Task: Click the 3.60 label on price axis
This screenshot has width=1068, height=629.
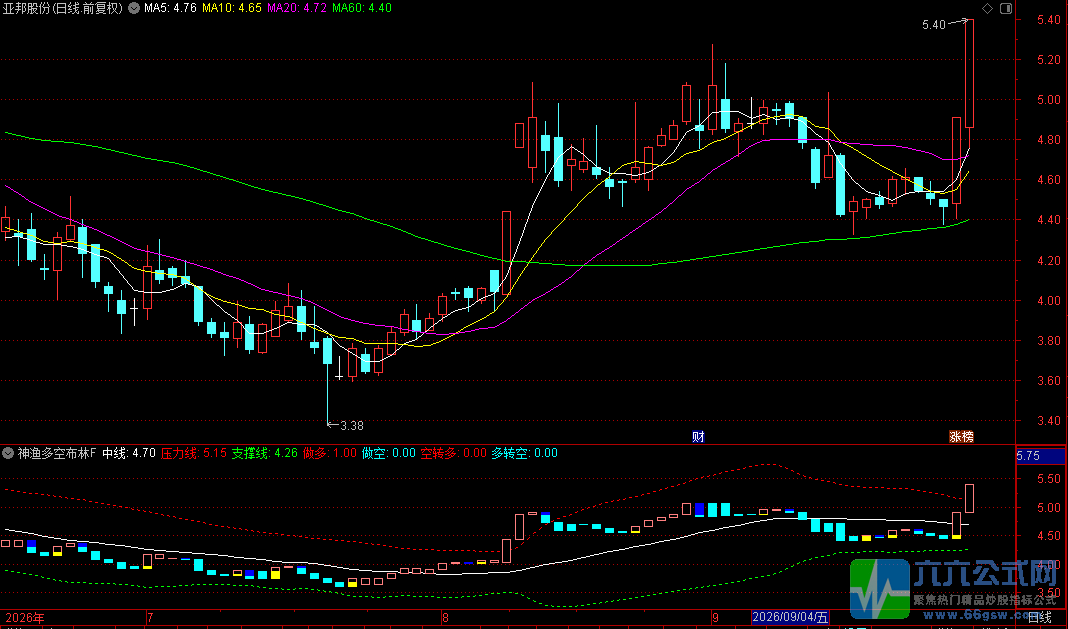Action: point(1049,381)
